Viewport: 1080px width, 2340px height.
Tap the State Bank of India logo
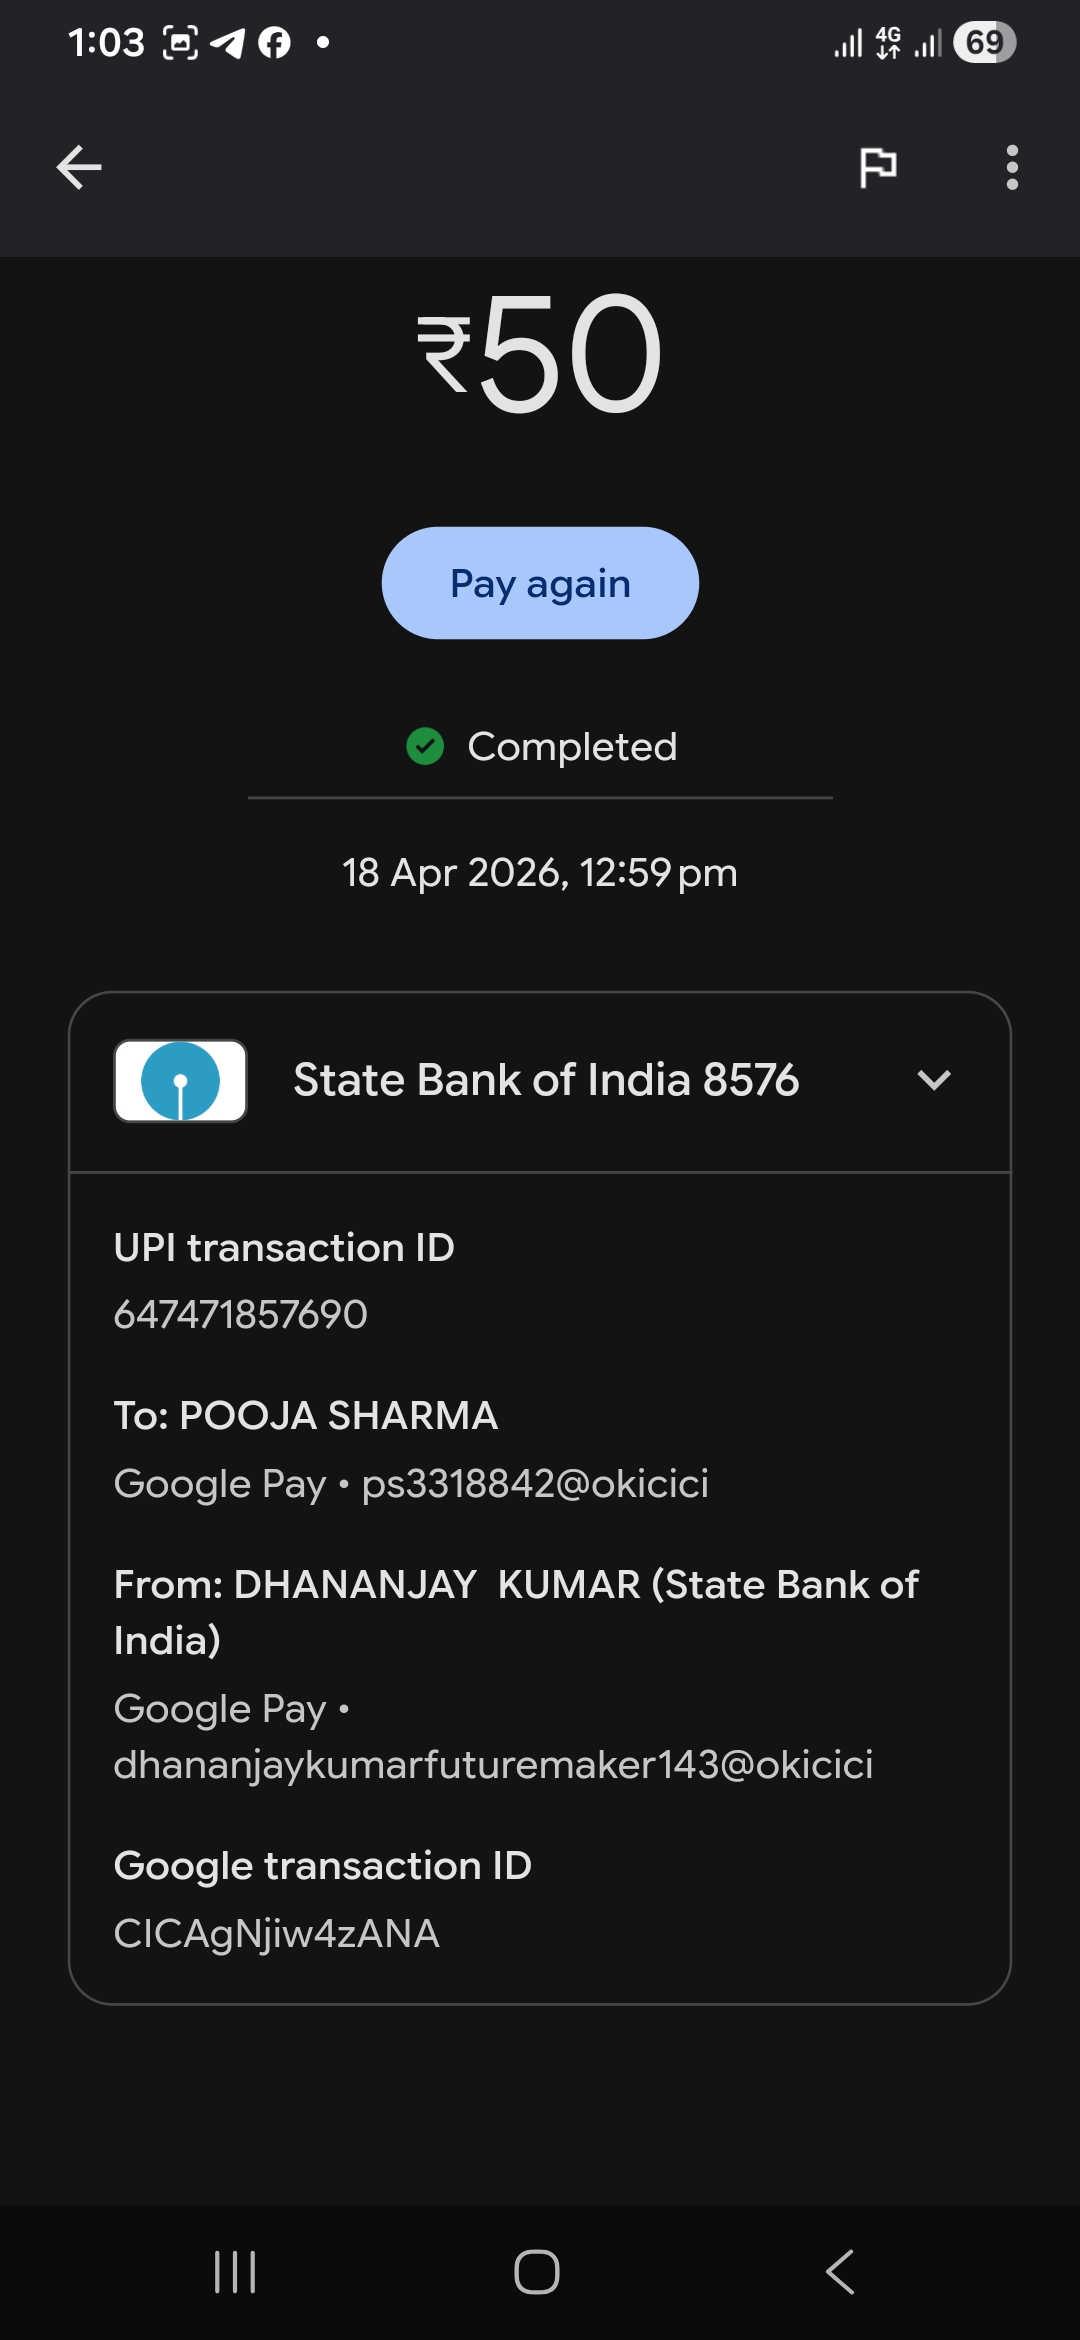pyautogui.click(x=180, y=1081)
